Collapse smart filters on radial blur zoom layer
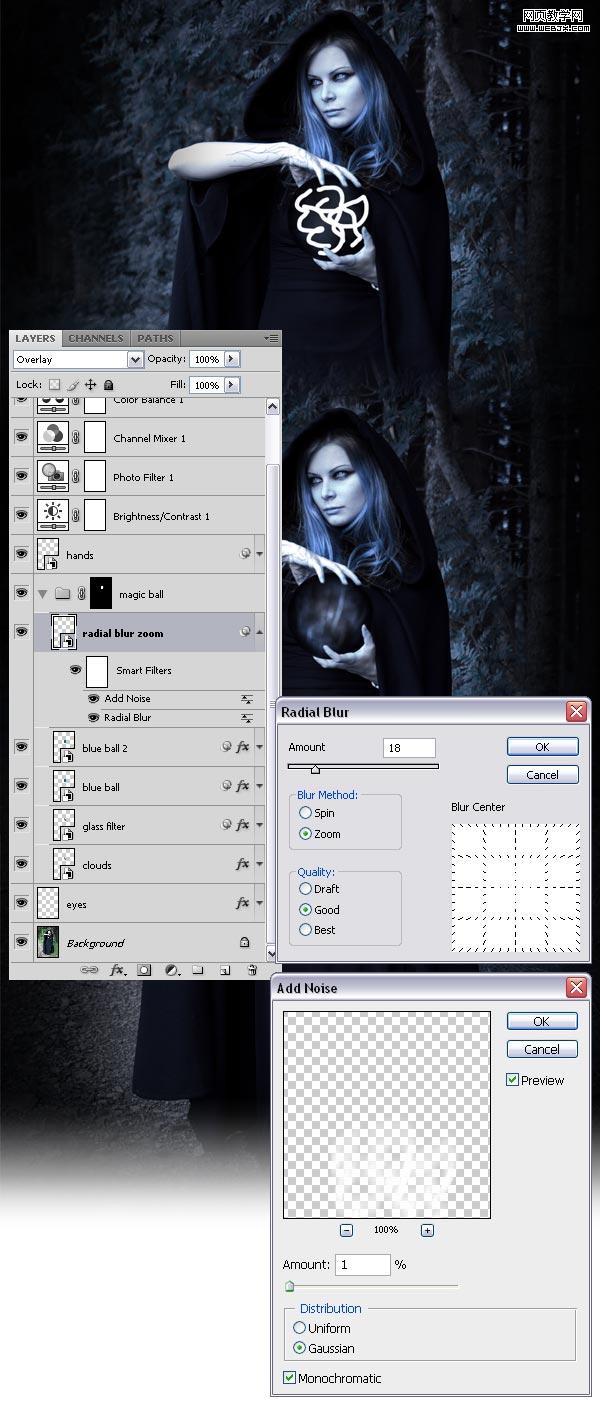 260,633
